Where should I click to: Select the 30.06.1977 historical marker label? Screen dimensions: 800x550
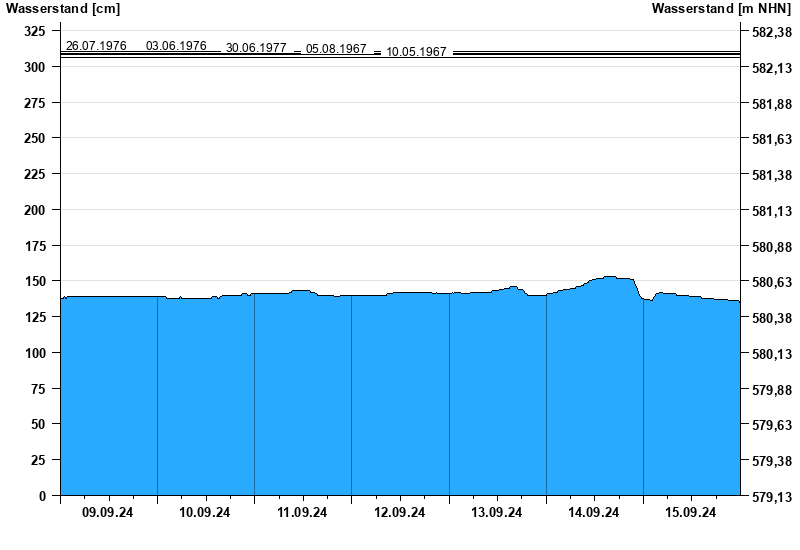point(256,48)
